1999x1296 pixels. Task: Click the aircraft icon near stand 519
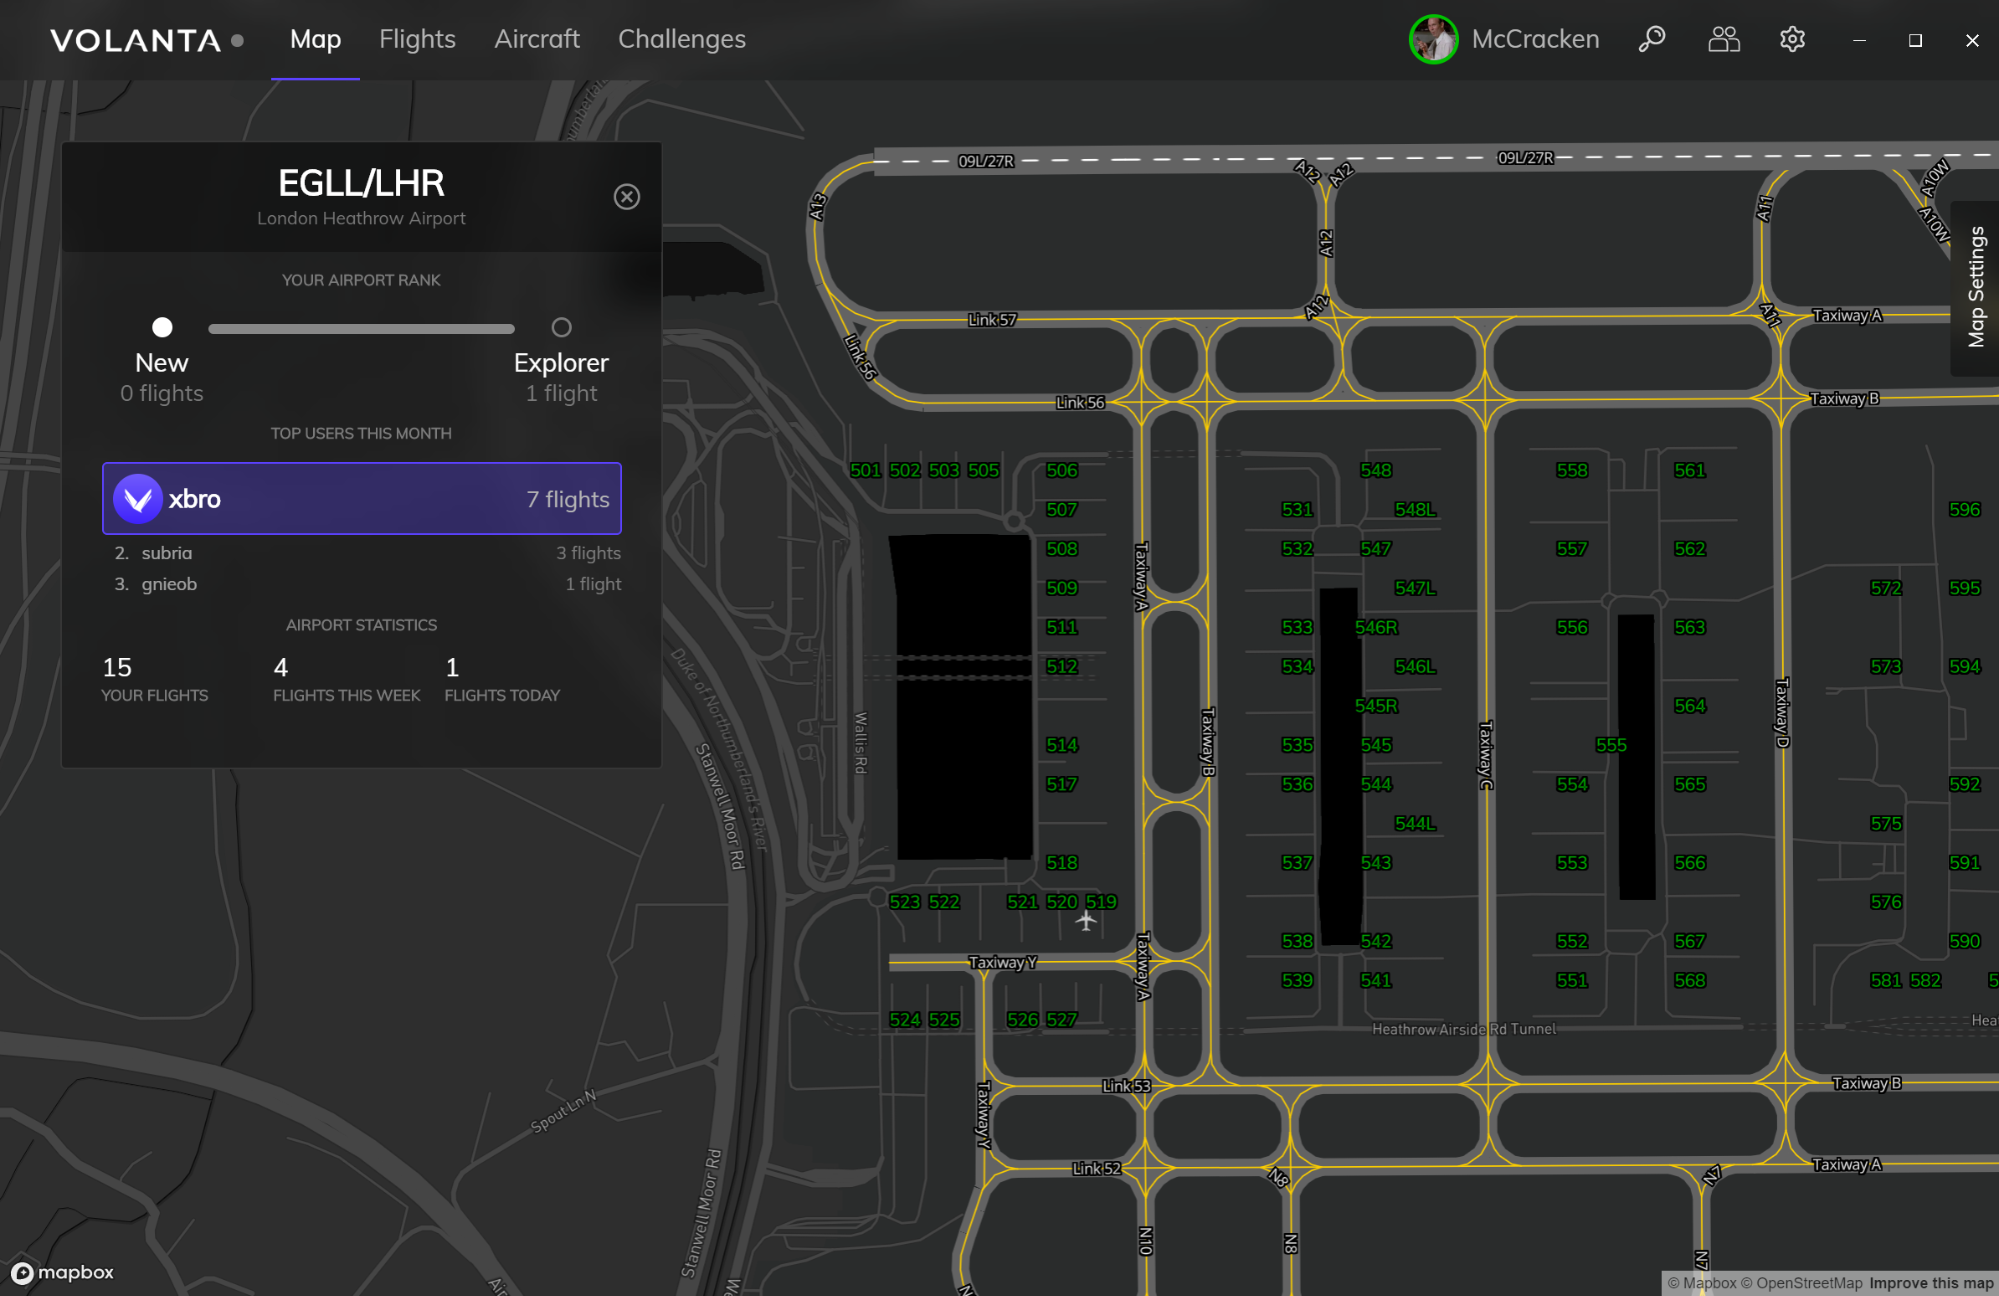1086,921
